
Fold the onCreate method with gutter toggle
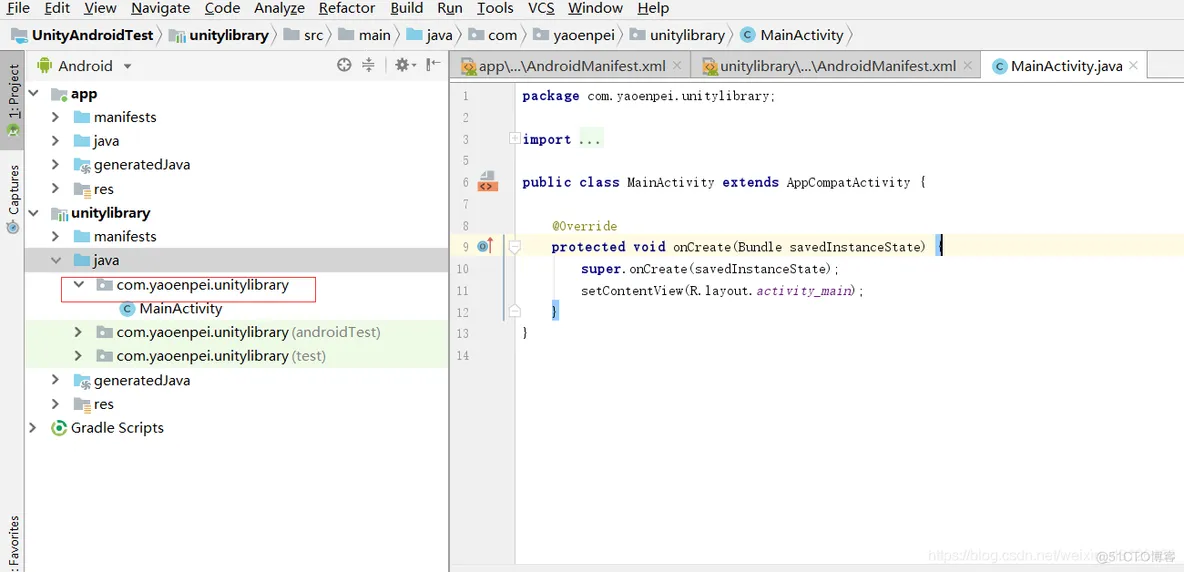(x=514, y=247)
